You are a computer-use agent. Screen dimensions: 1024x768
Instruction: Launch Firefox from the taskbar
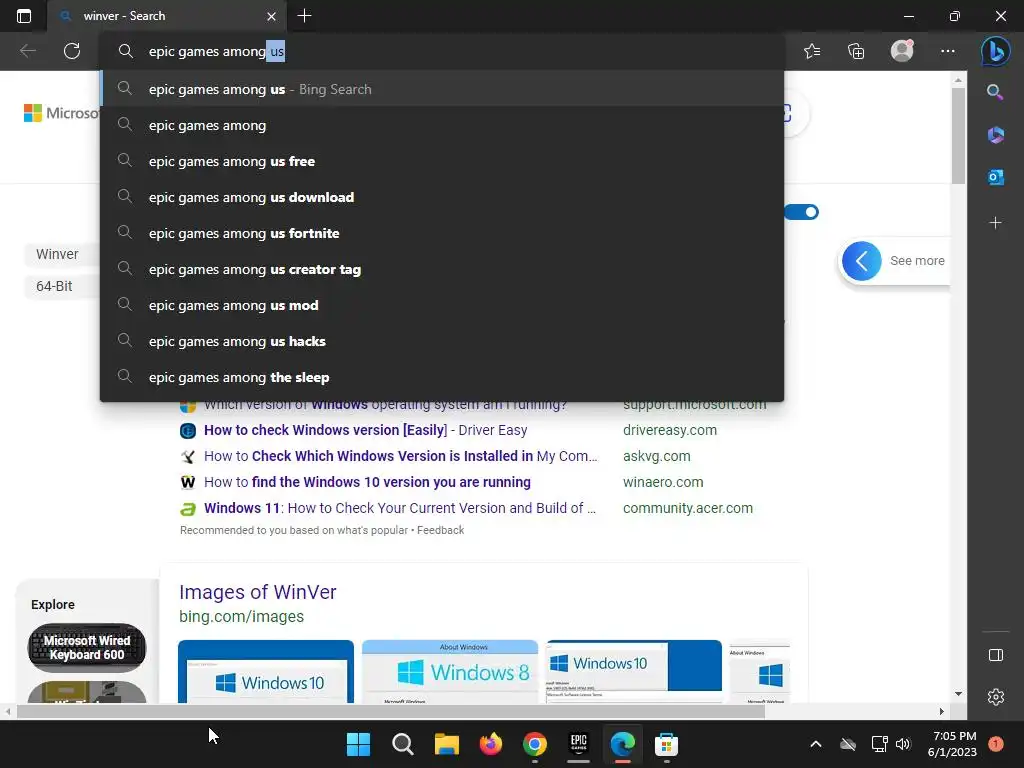pos(490,744)
